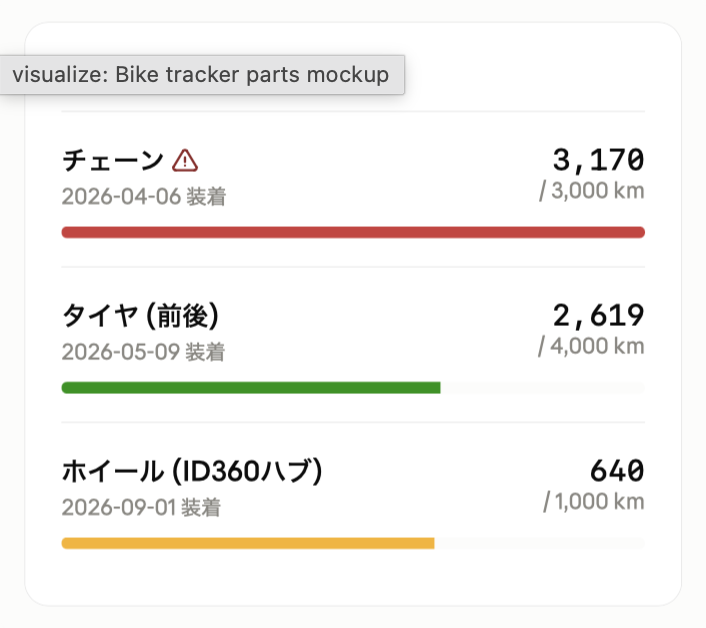706x628 pixels.
Task: Click the chain warning triangle icon
Action: [x=185, y=161]
